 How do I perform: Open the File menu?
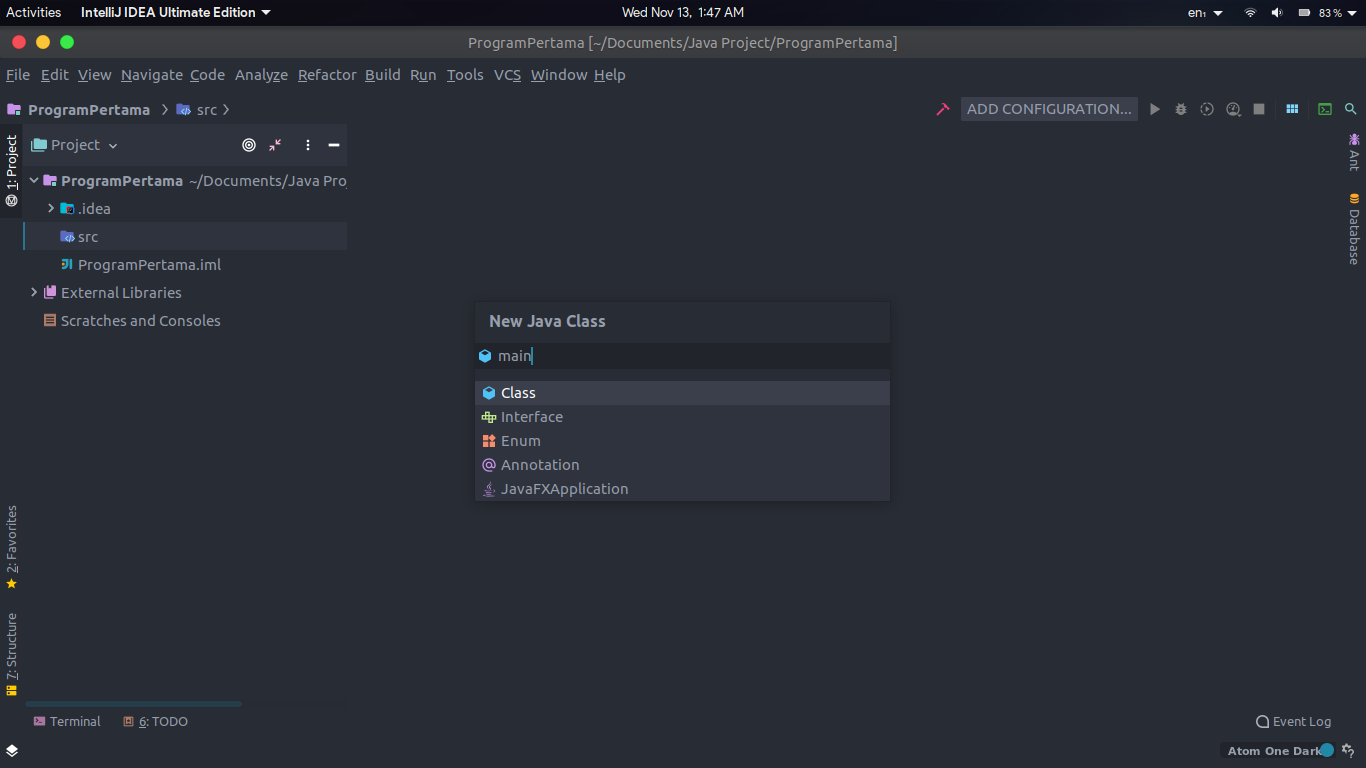tap(18, 75)
